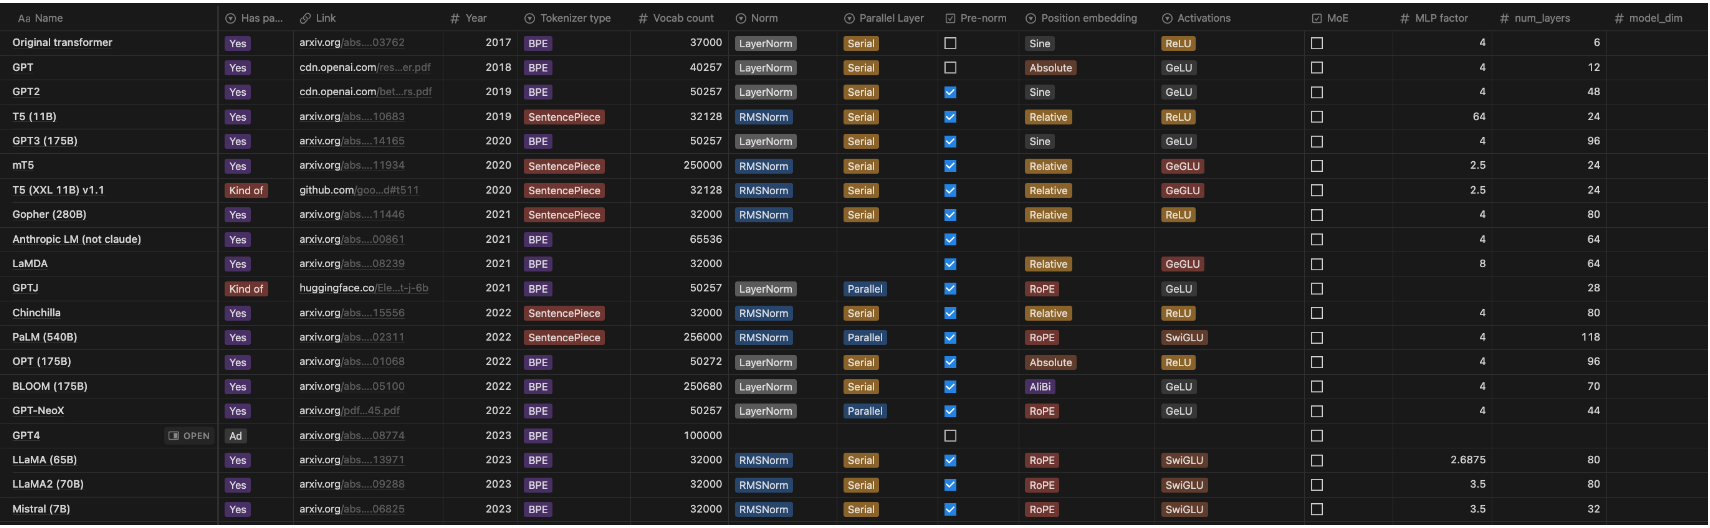Image resolution: width=1710 pixels, height=528 pixels.
Task: Click the hash icon in Vocab count header
Action: coord(643,18)
